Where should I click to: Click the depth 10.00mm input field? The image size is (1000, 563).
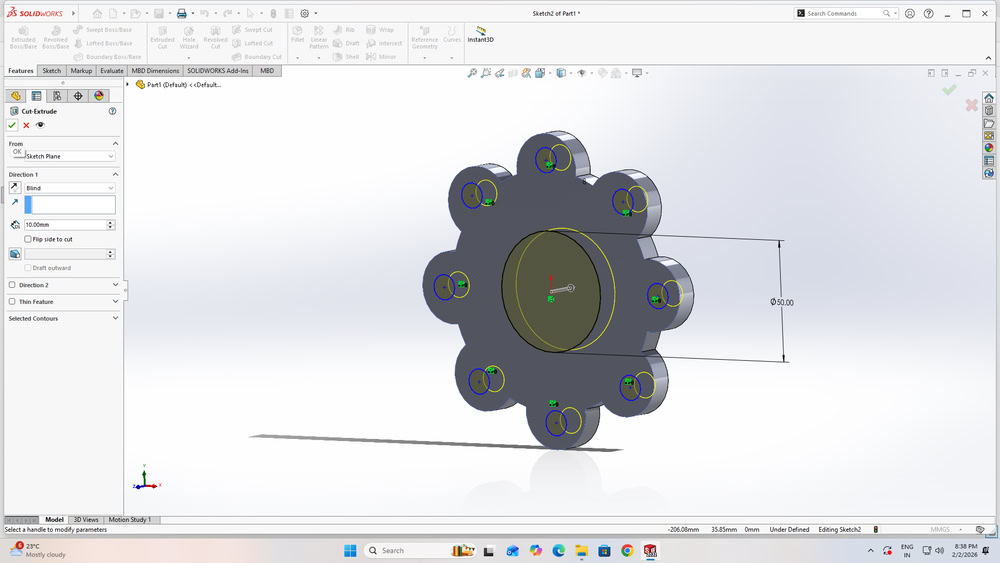(65, 224)
